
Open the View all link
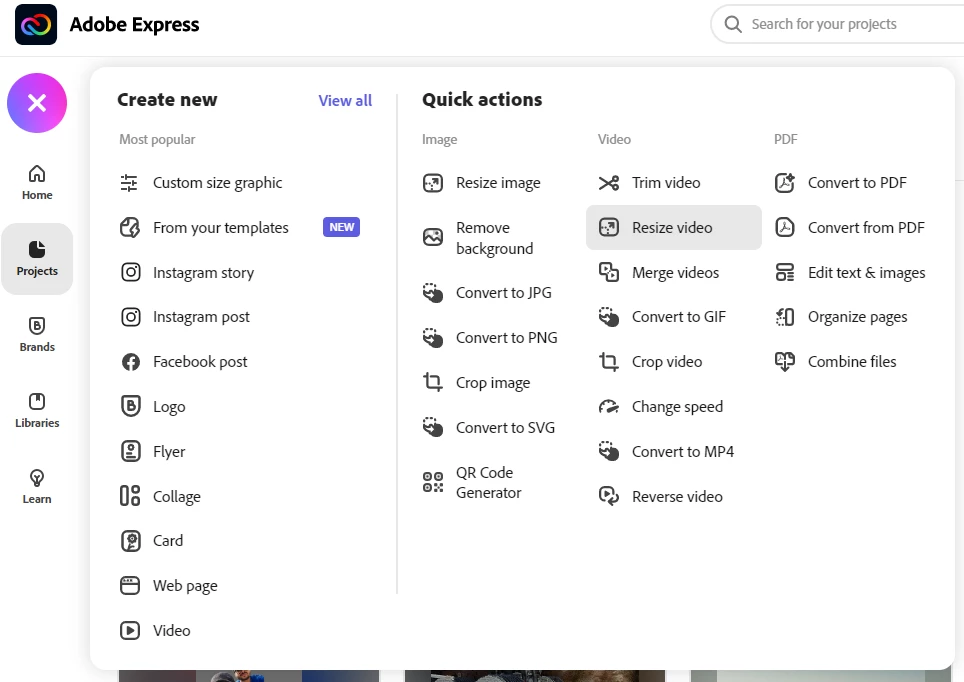pos(345,100)
